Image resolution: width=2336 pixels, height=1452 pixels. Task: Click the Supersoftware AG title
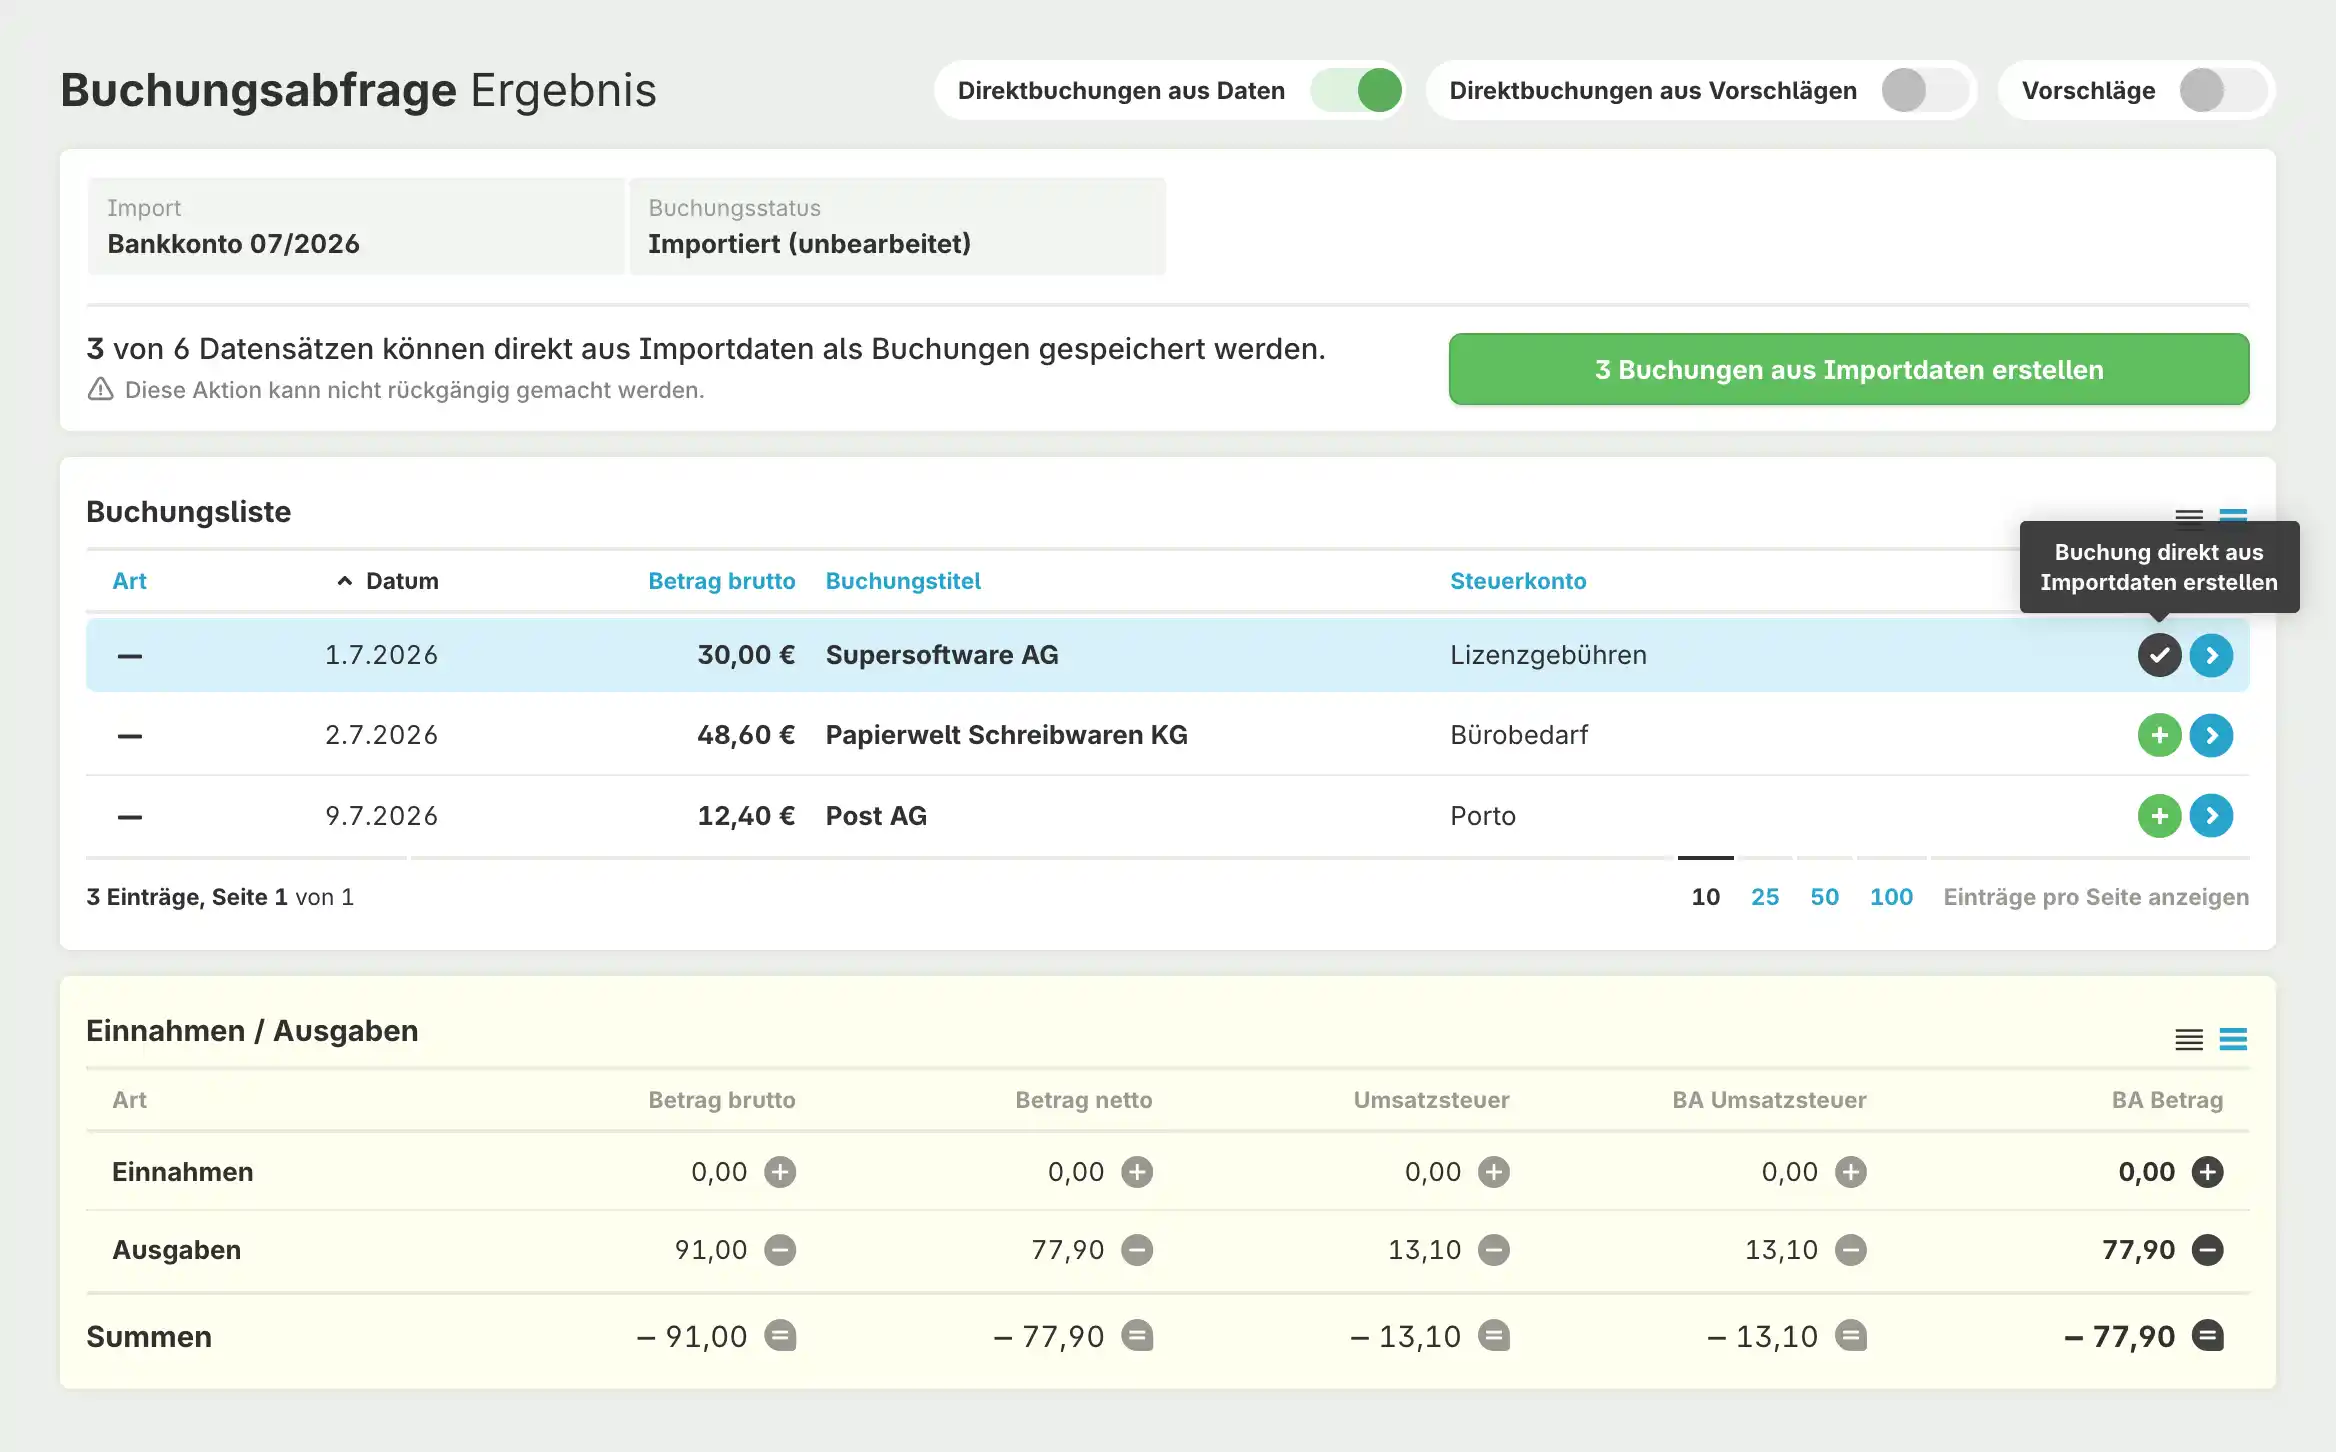942,655
